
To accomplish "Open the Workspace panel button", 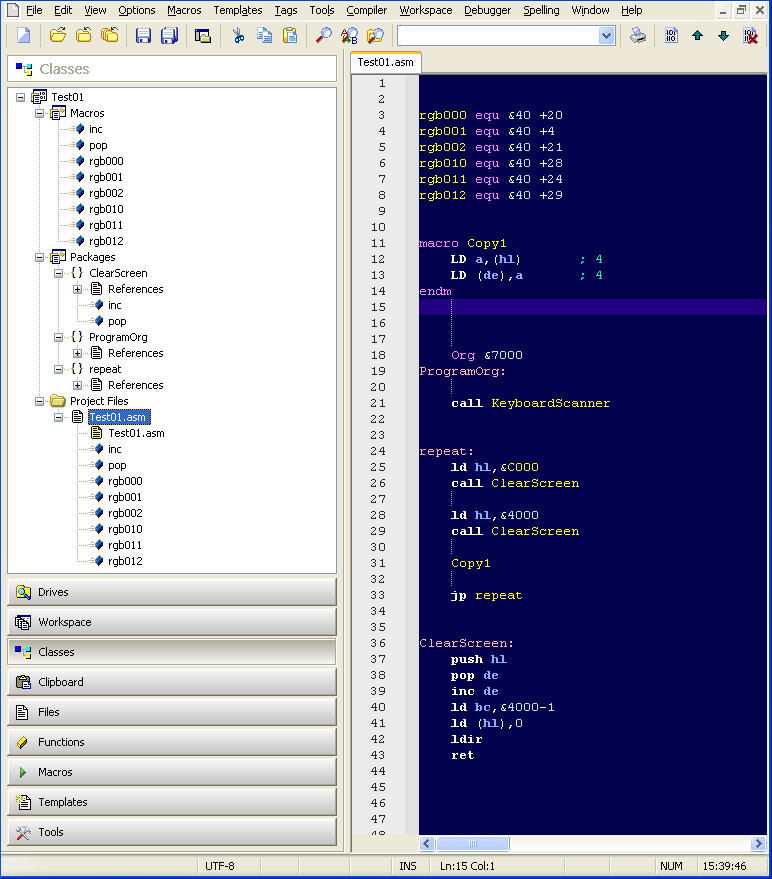I will [x=172, y=622].
